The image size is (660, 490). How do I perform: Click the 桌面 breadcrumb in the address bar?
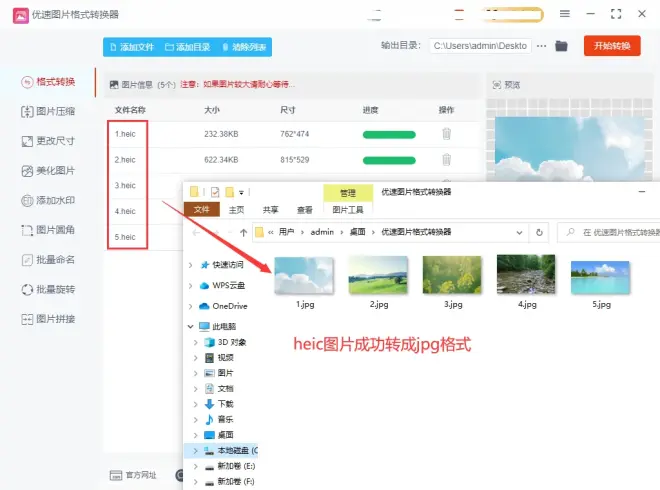coord(358,232)
